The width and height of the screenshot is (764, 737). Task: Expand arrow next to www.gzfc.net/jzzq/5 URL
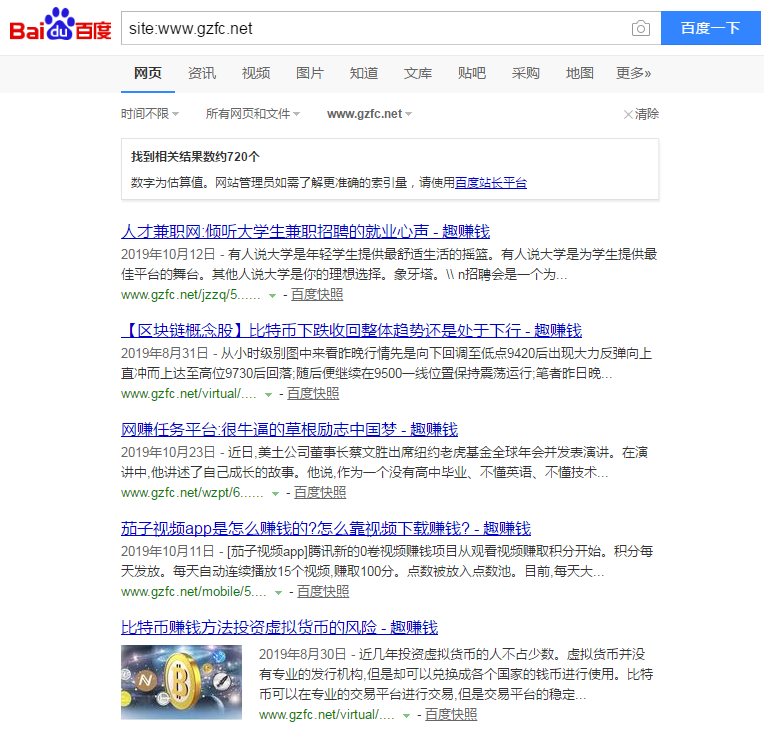click(x=272, y=296)
